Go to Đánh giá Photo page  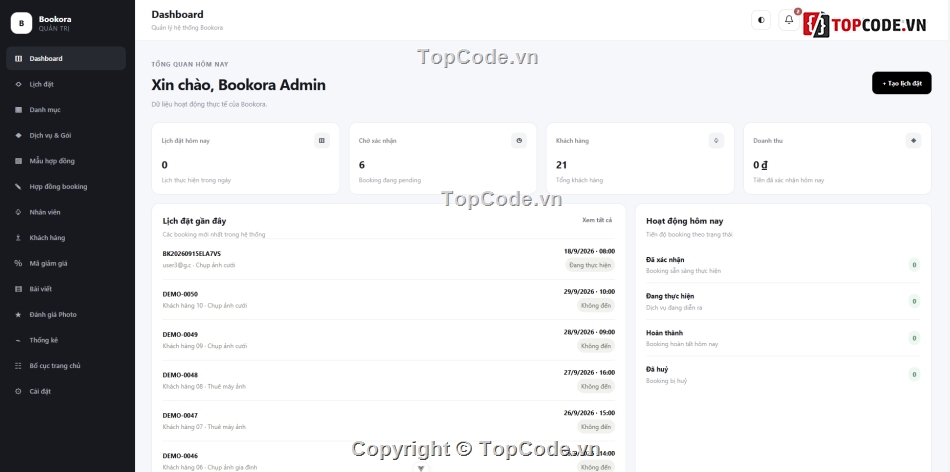(x=66, y=314)
